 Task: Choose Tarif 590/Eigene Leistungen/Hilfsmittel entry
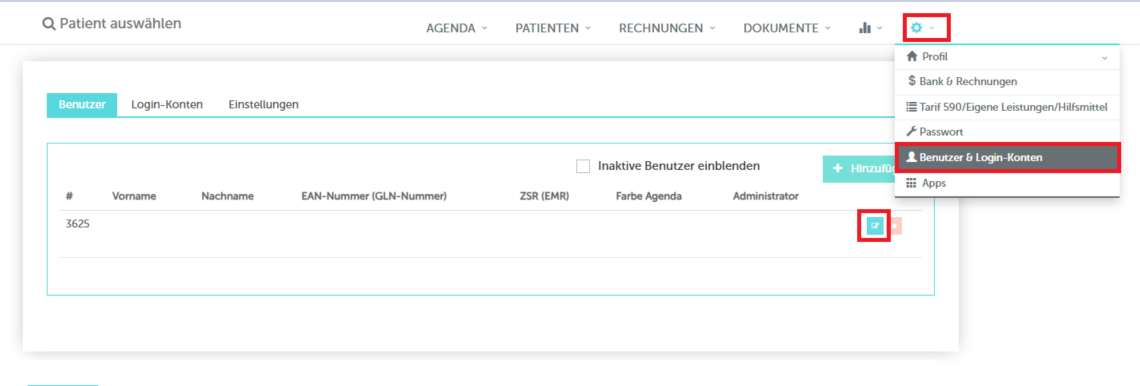pos(1007,107)
